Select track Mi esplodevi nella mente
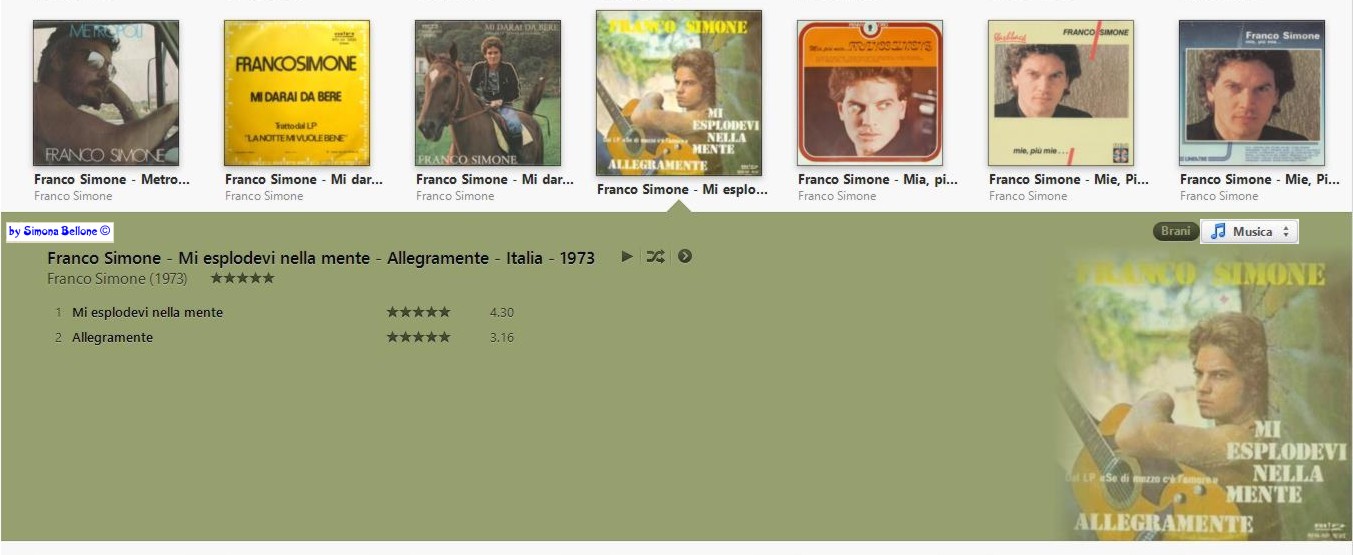 [147, 312]
